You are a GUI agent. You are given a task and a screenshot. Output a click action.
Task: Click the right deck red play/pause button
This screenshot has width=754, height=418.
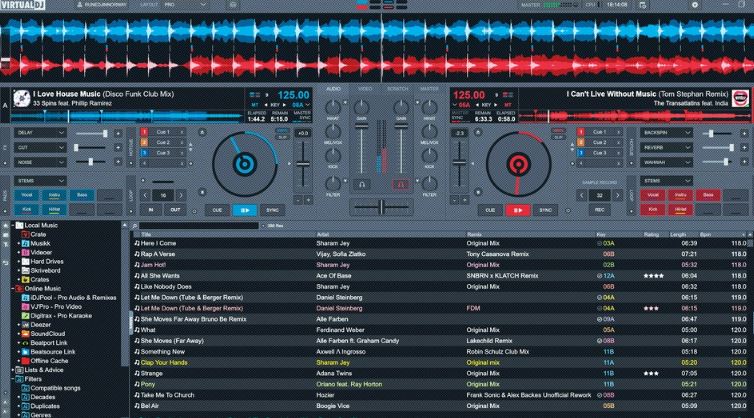pyautogui.click(x=518, y=210)
